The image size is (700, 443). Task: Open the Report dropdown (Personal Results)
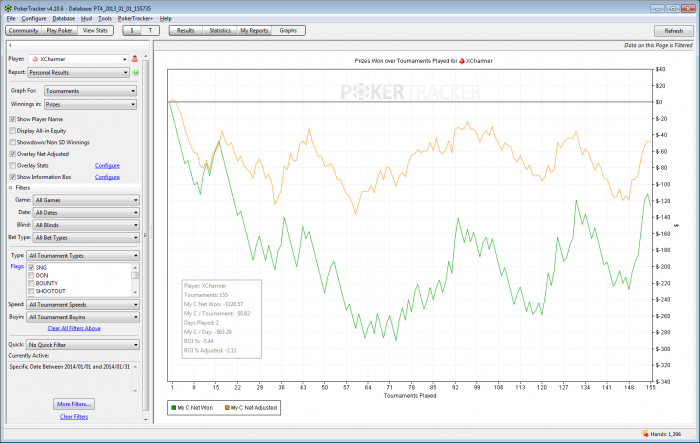click(x=79, y=72)
